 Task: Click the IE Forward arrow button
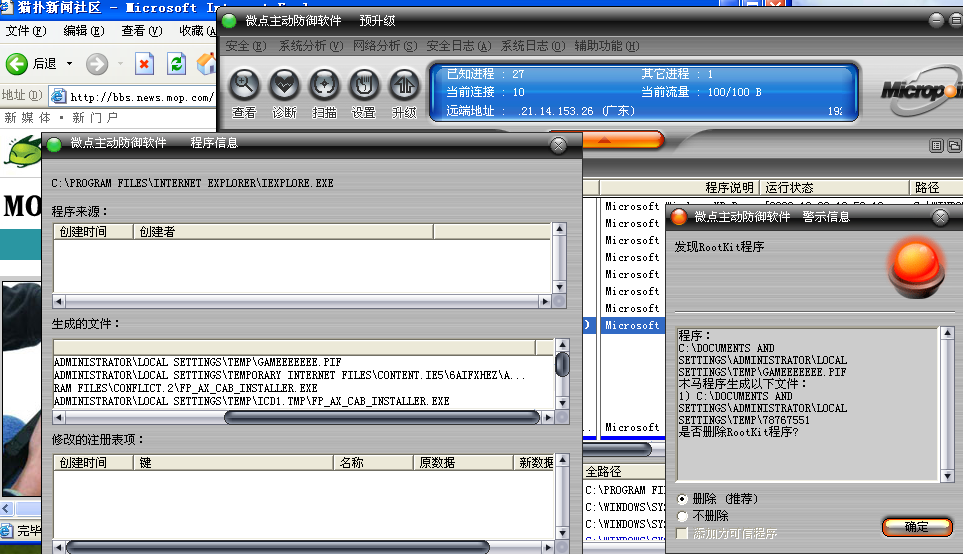click(x=96, y=63)
